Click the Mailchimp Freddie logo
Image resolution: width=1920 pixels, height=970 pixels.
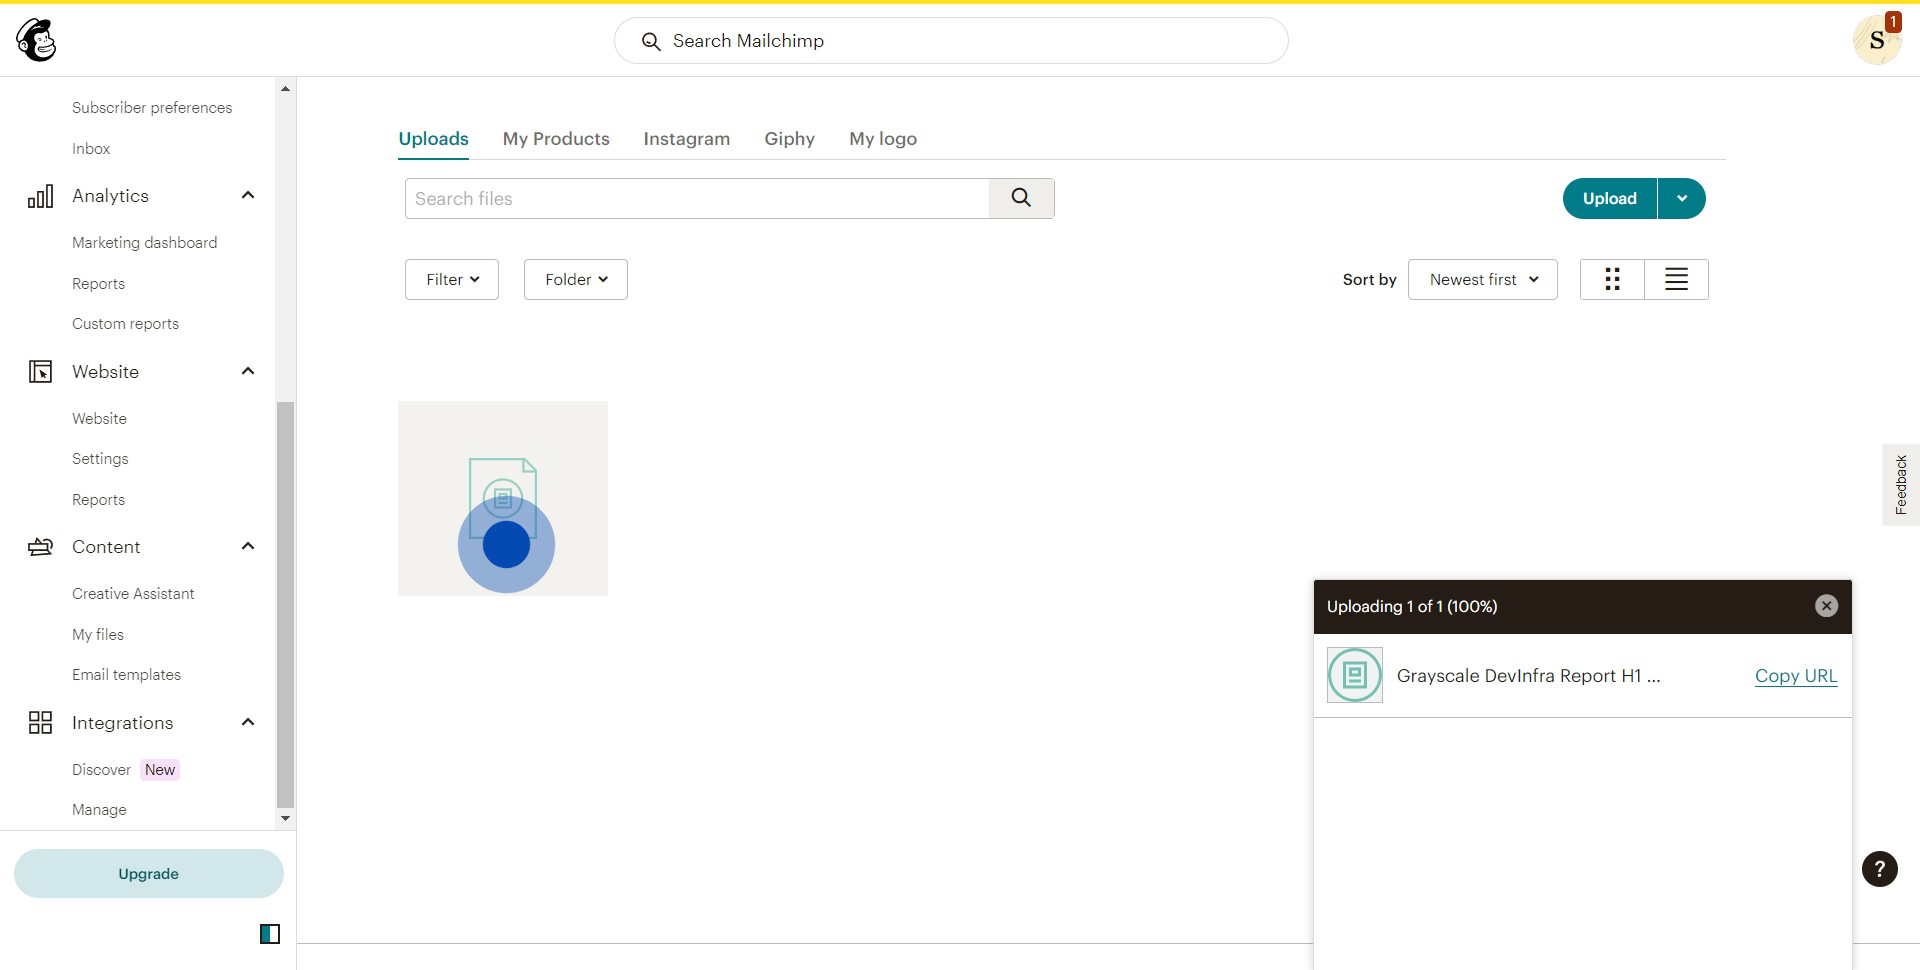[x=36, y=40]
